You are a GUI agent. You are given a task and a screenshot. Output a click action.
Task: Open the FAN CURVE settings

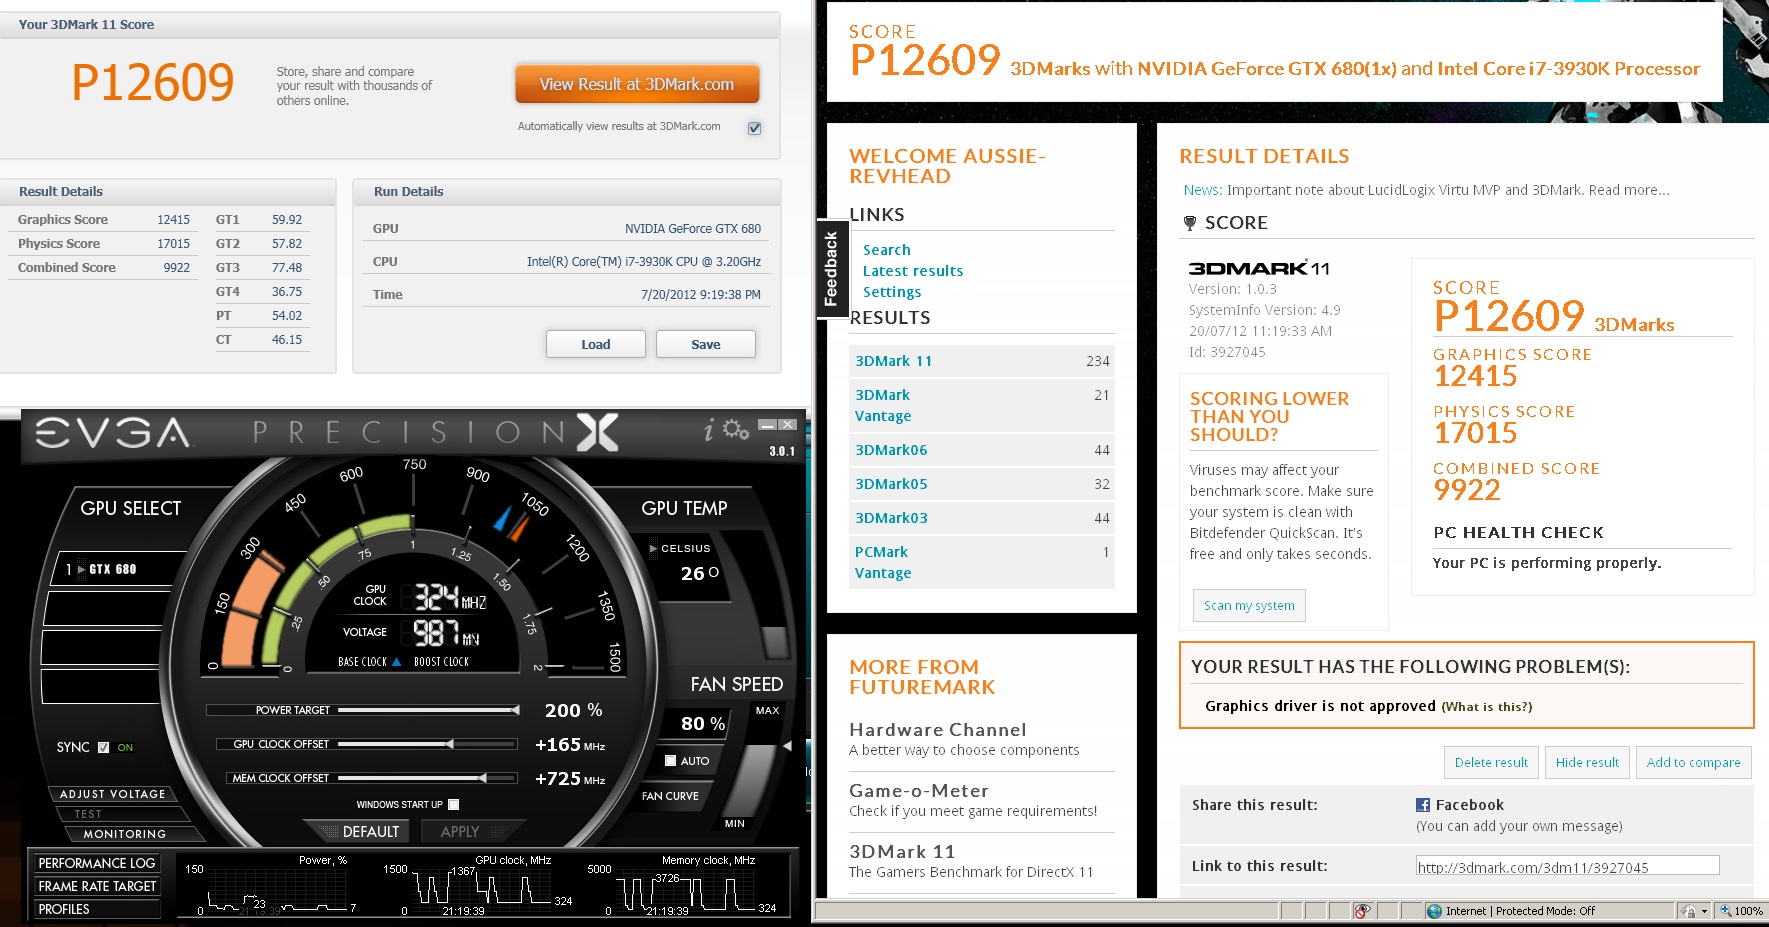click(671, 796)
